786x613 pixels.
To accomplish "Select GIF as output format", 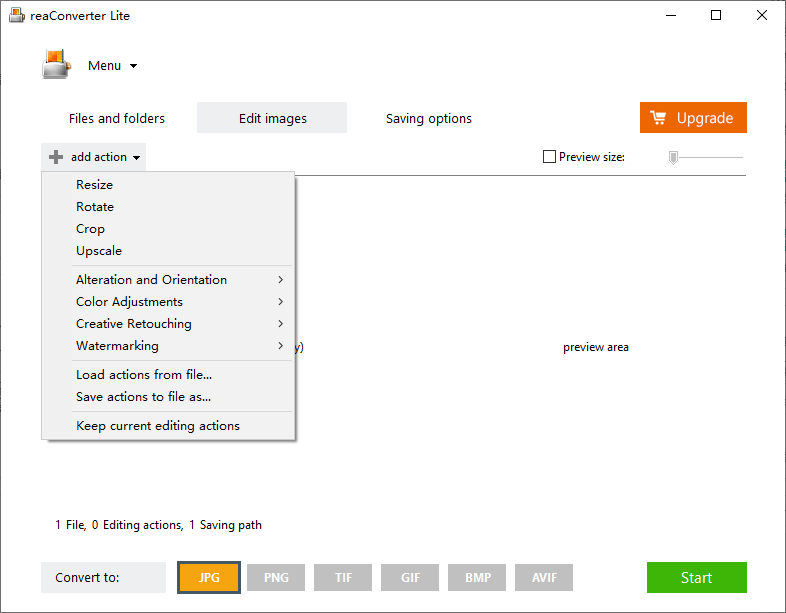I will pos(410,577).
